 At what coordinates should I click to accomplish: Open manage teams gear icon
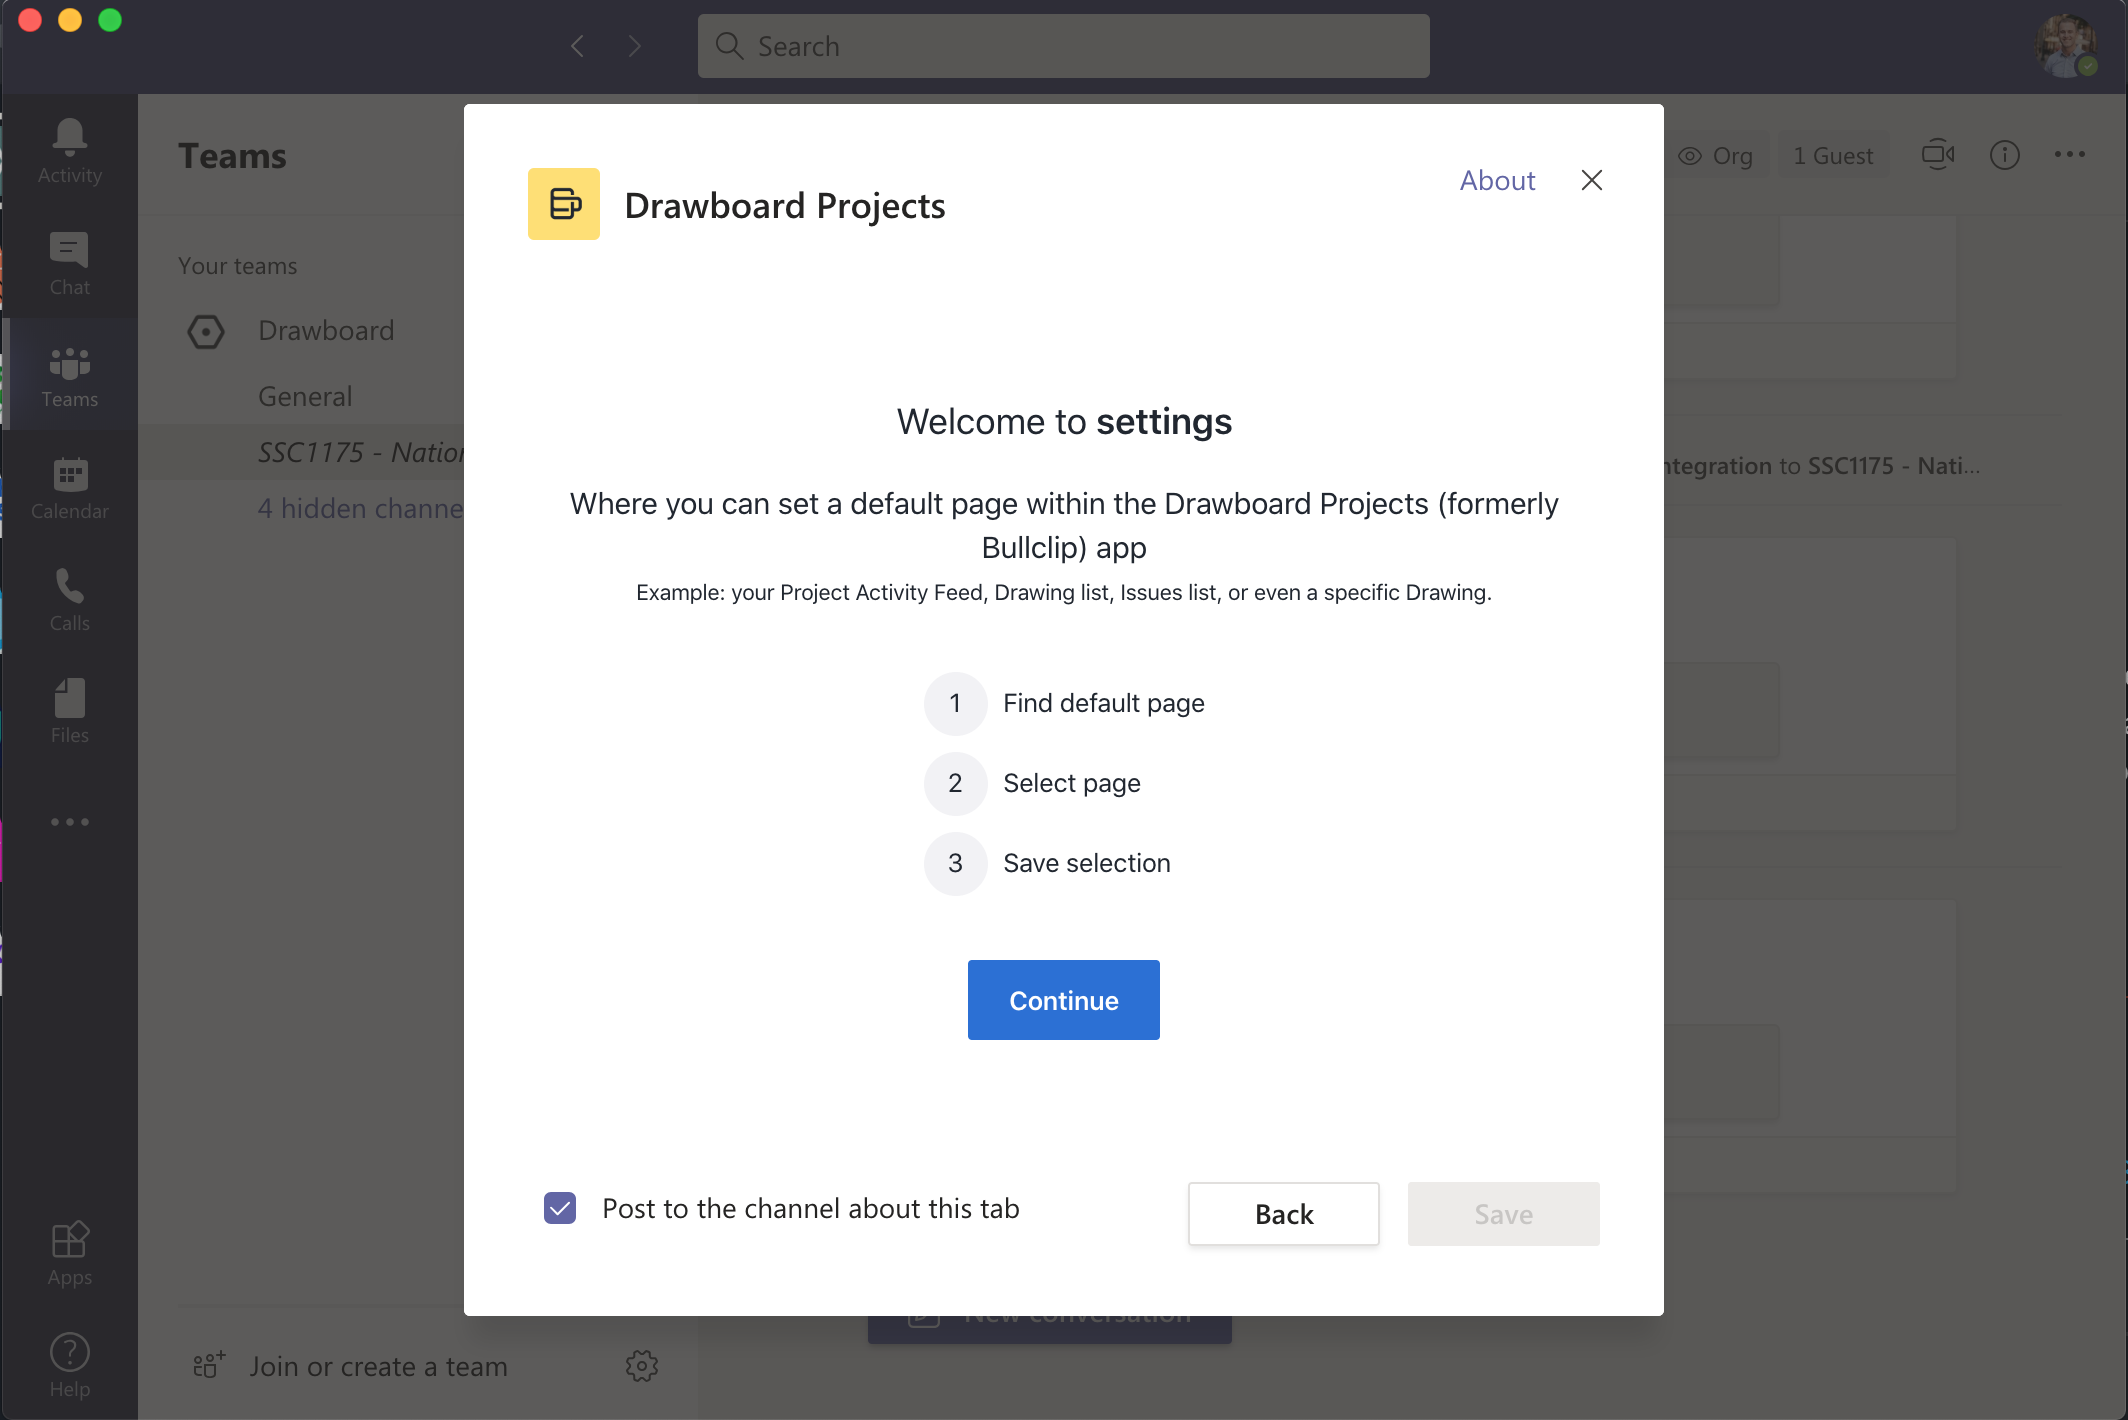[x=642, y=1366]
